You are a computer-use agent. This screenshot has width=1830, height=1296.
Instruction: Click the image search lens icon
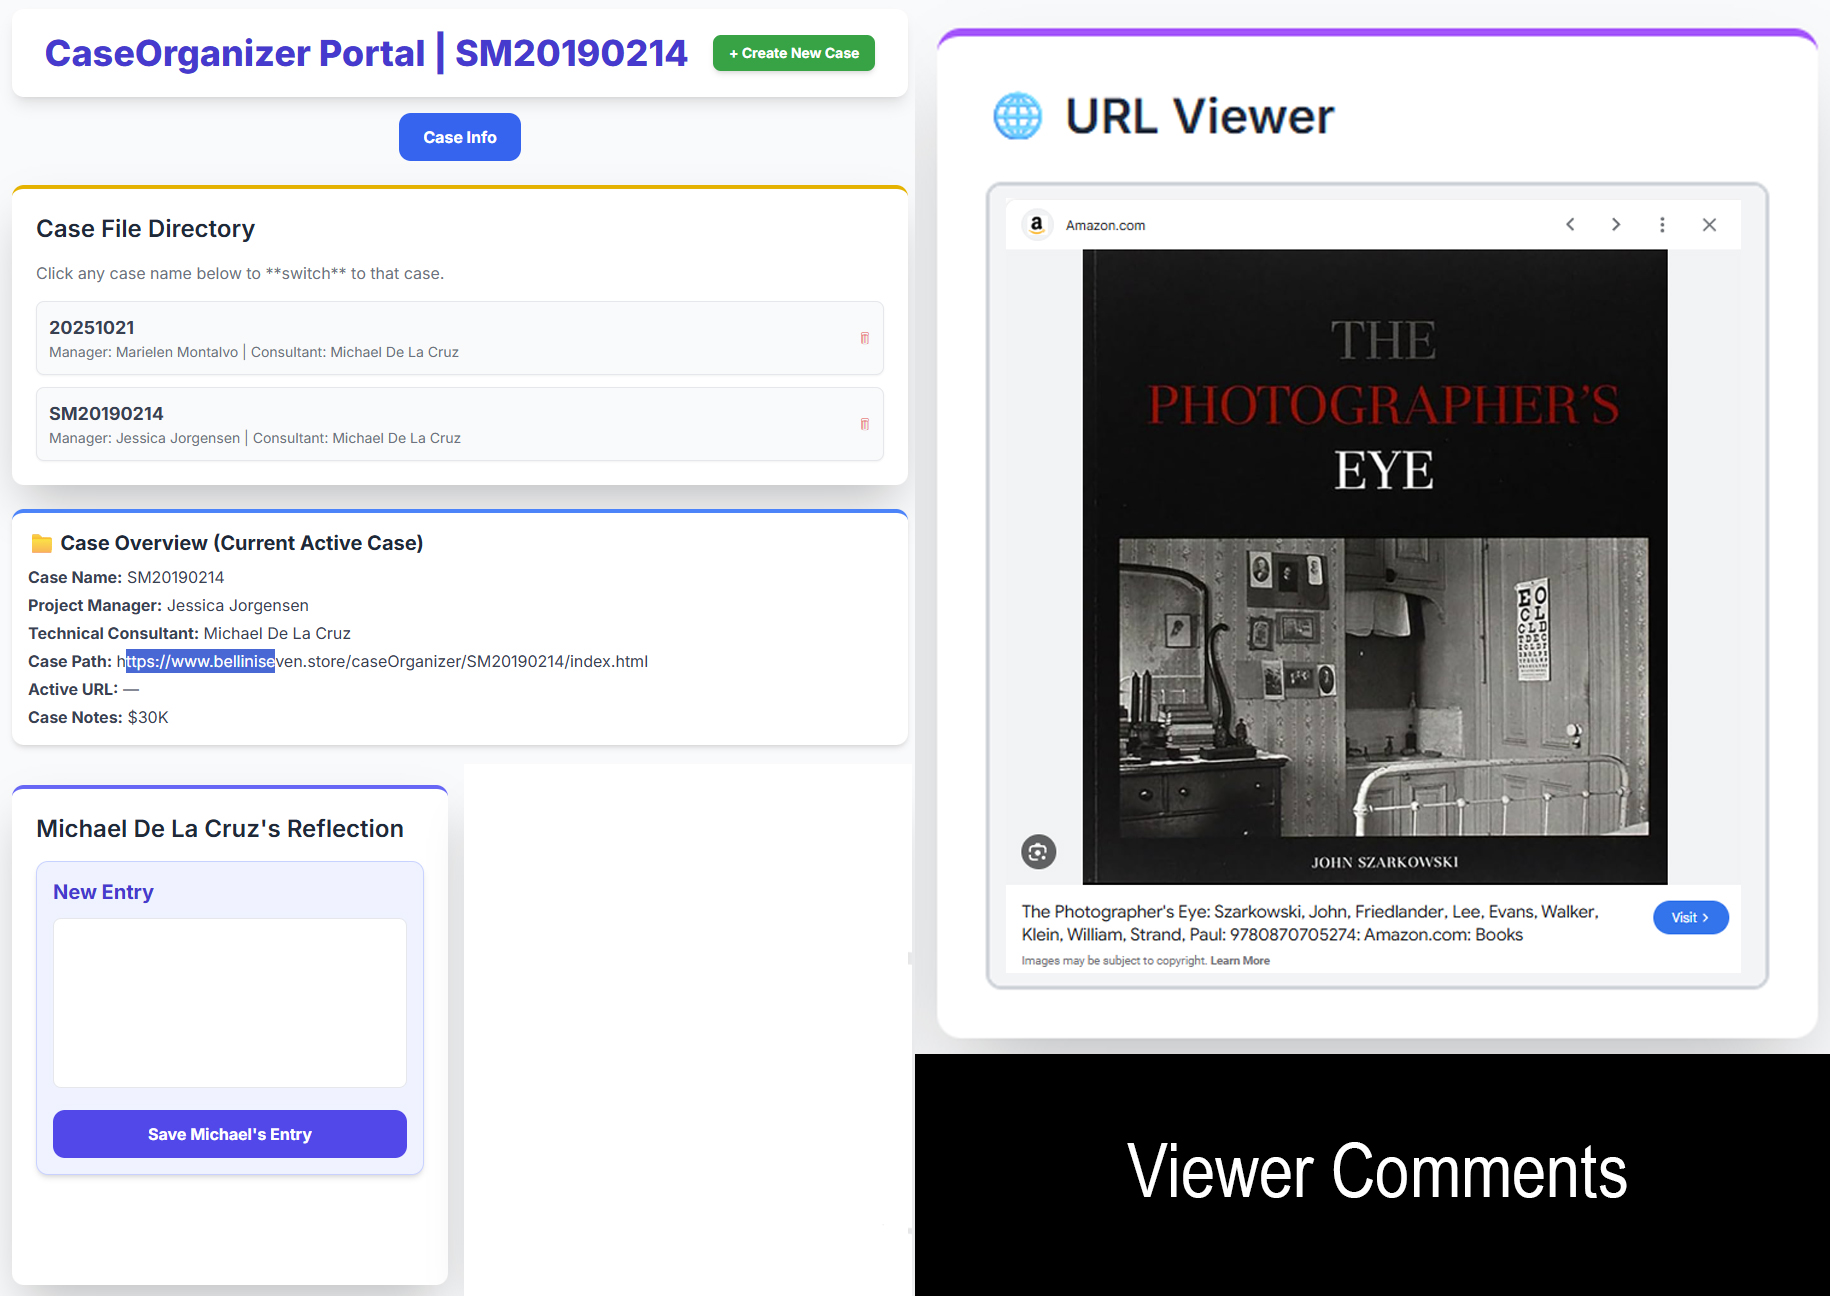[1038, 852]
